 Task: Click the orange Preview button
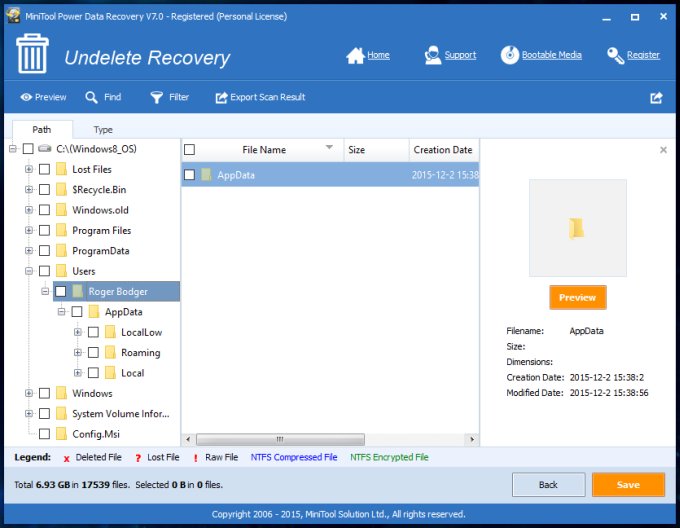pos(578,297)
